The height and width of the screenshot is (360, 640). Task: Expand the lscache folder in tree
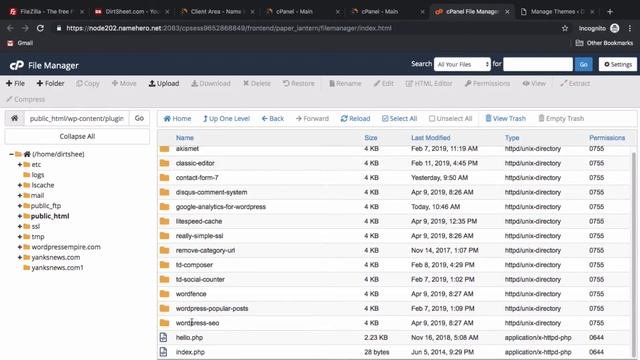pyautogui.click(x=20, y=185)
